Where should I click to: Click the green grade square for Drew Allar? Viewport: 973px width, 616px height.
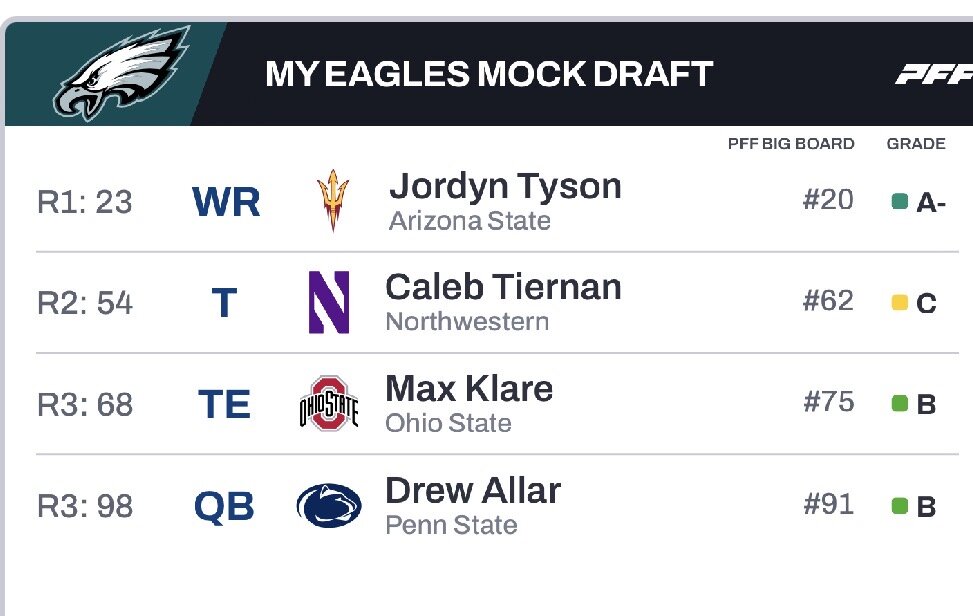(x=899, y=505)
